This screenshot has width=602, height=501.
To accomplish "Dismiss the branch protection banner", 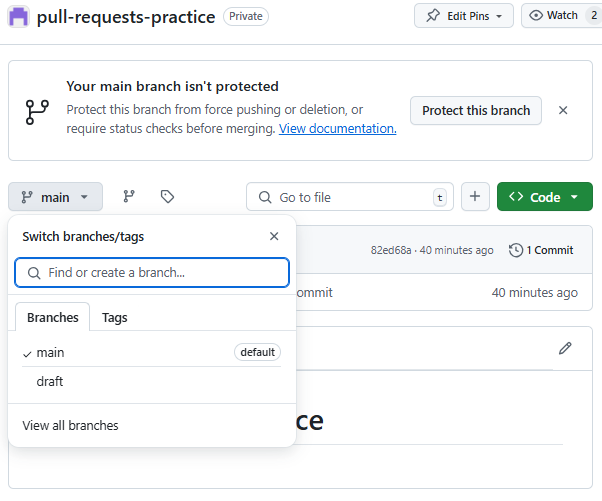I will click(x=563, y=110).
